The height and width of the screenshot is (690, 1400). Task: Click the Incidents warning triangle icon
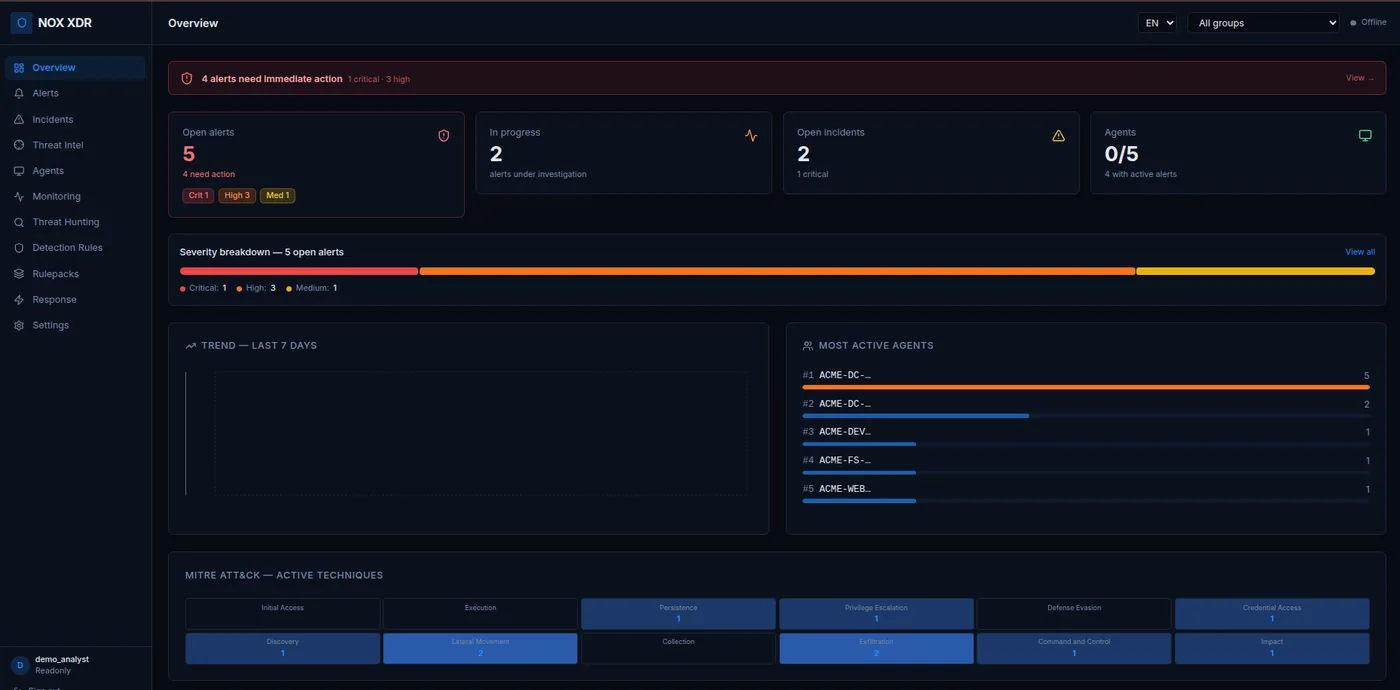pos(19,119)
